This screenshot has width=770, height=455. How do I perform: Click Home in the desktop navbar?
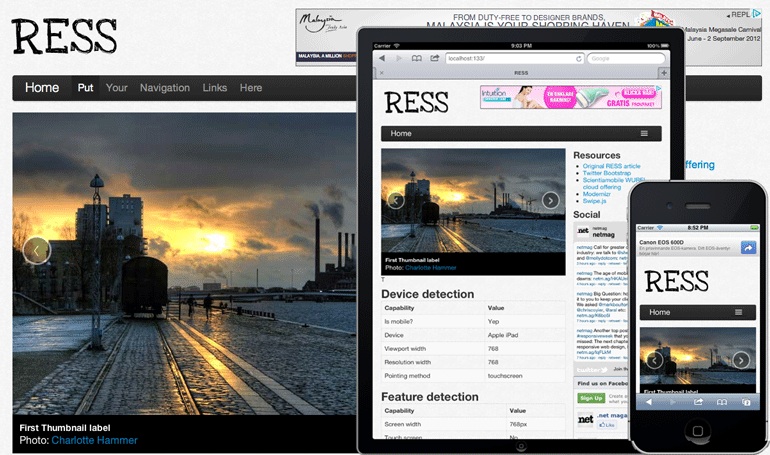(x=42, y=88)
